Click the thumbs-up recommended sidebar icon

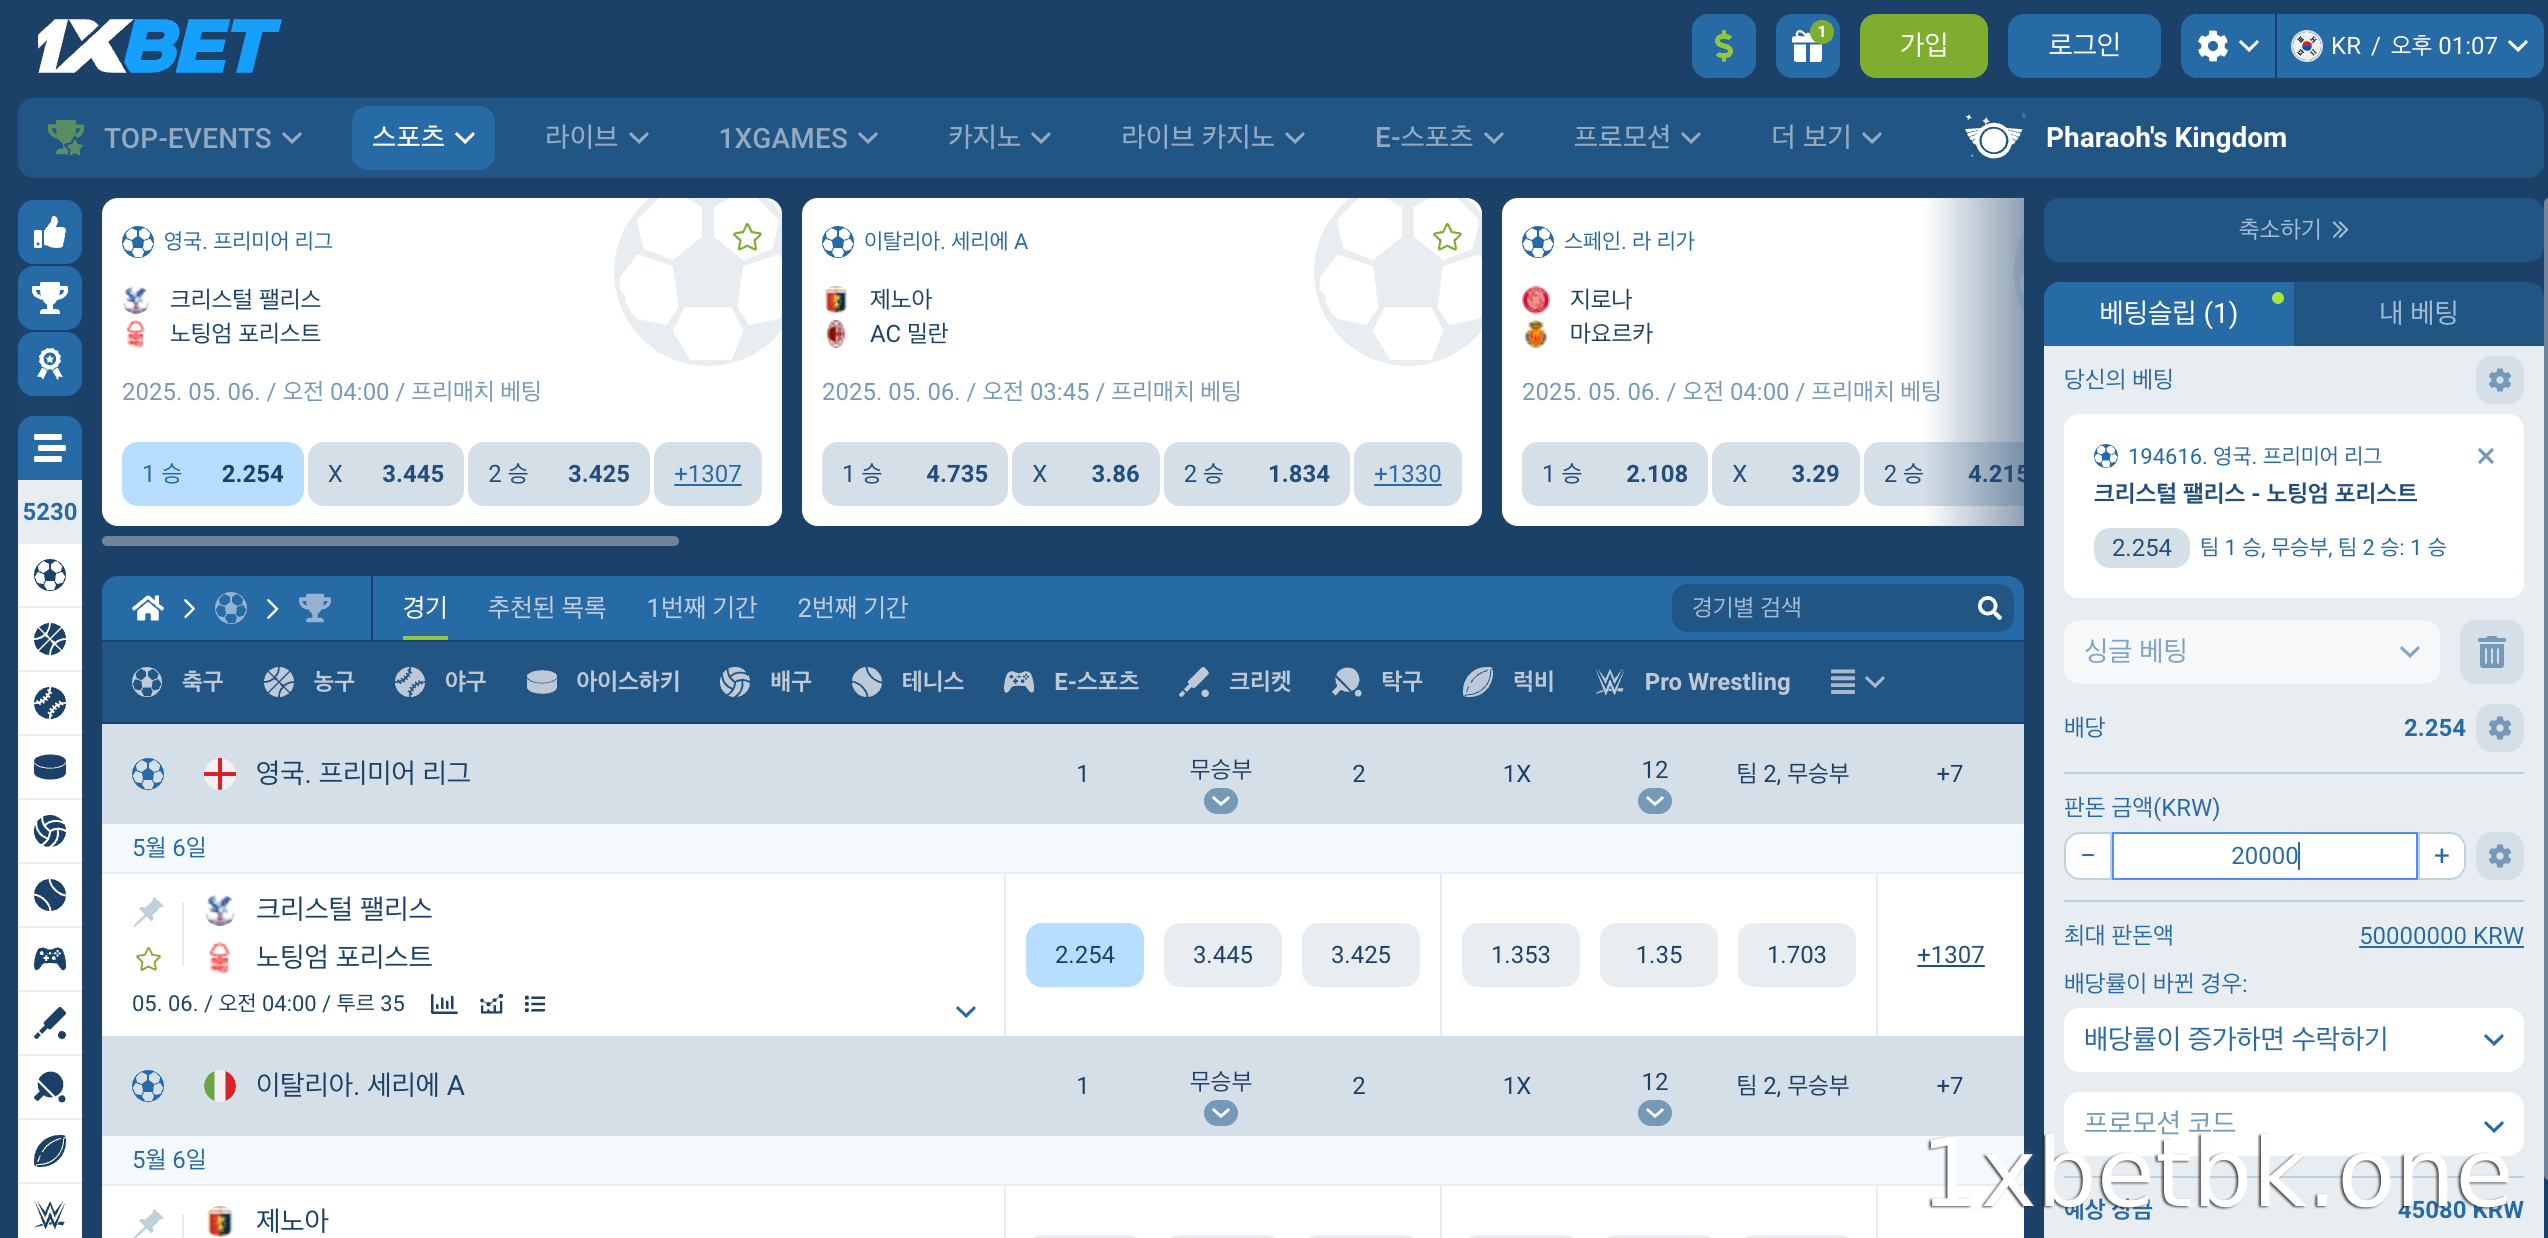coord(50,233)
